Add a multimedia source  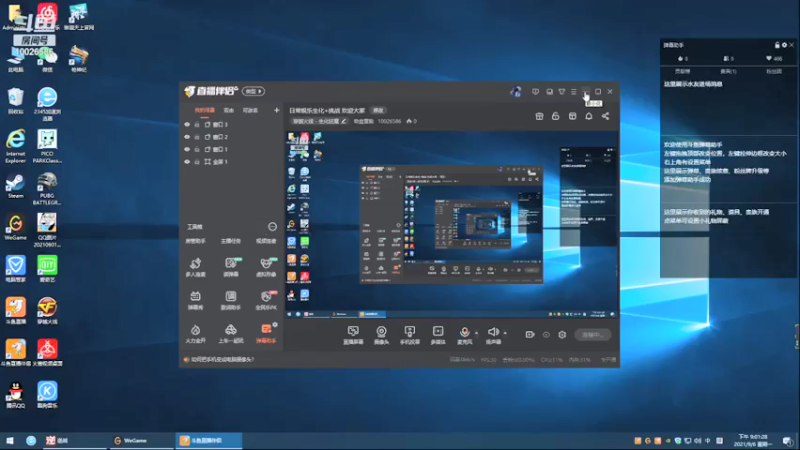pyautogui.click(x=438, y=335)
